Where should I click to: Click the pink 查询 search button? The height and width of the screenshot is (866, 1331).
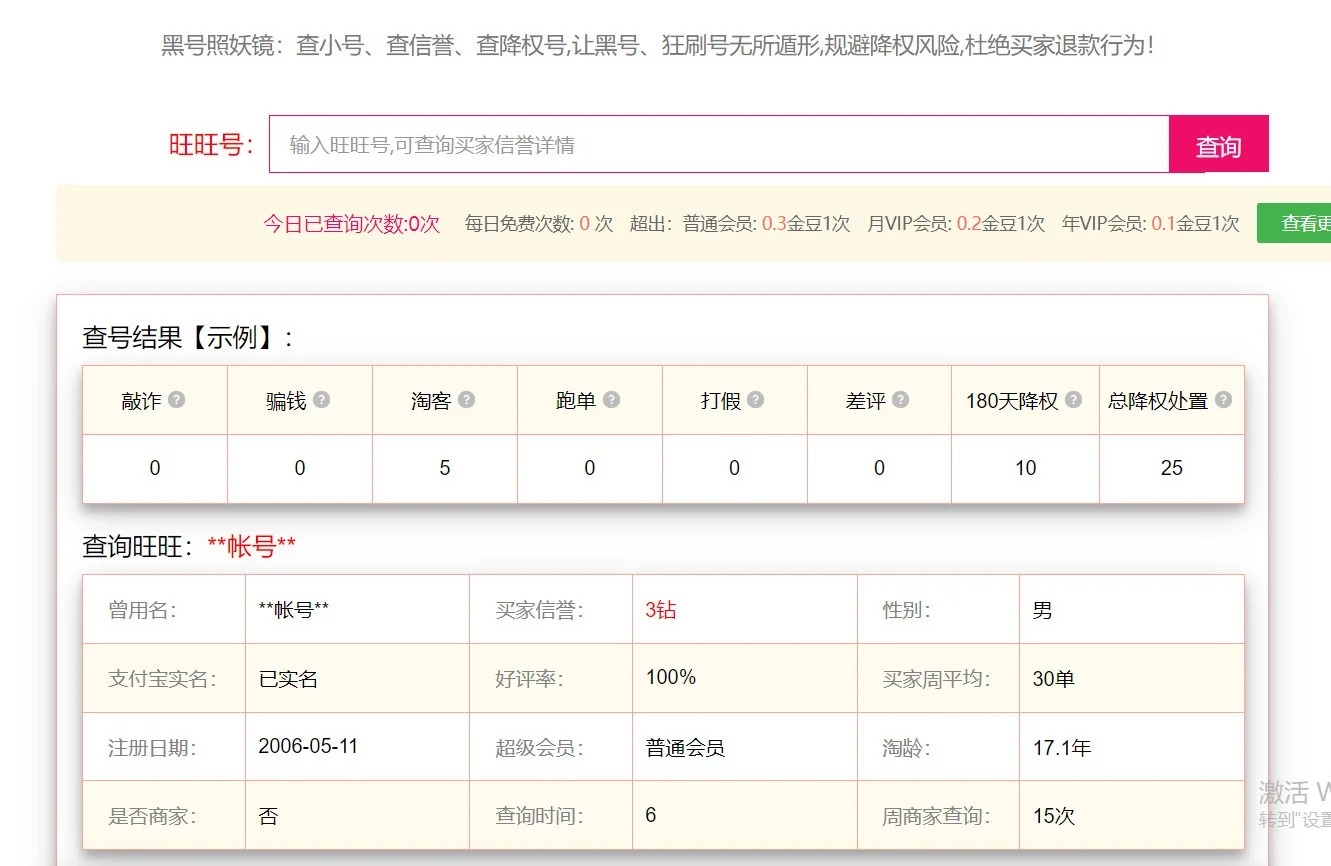point(1218,145)
